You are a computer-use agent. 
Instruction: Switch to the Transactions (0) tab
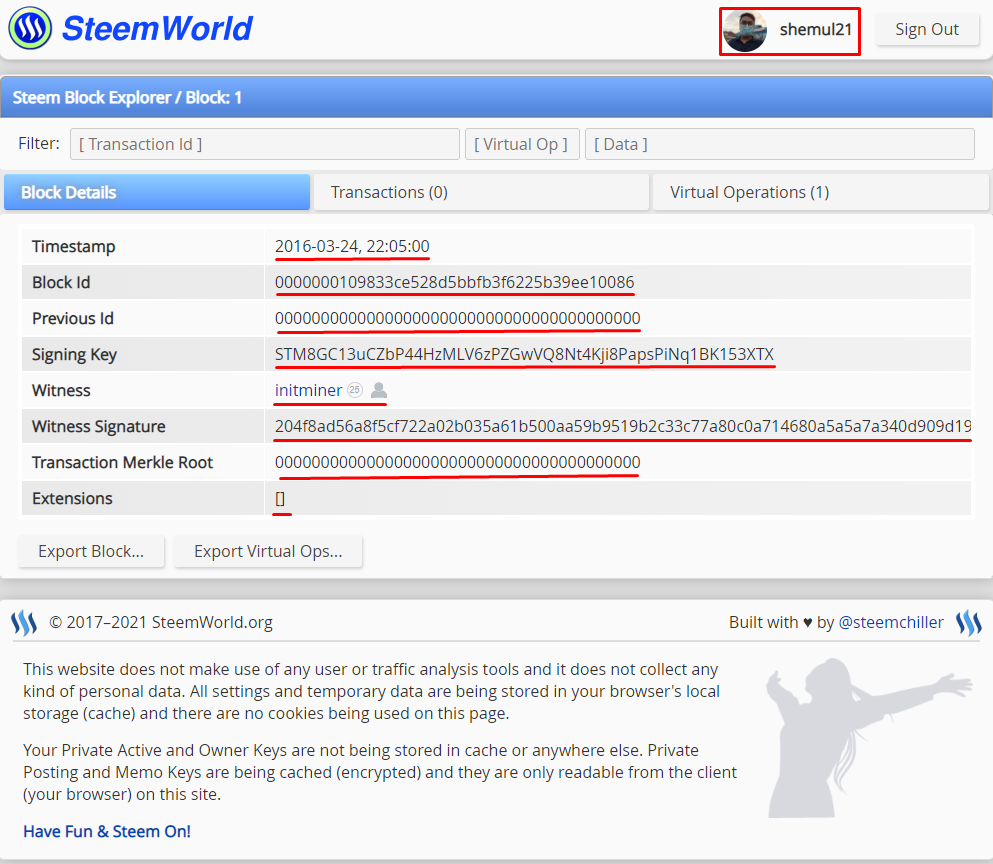(x=481, y=193)
